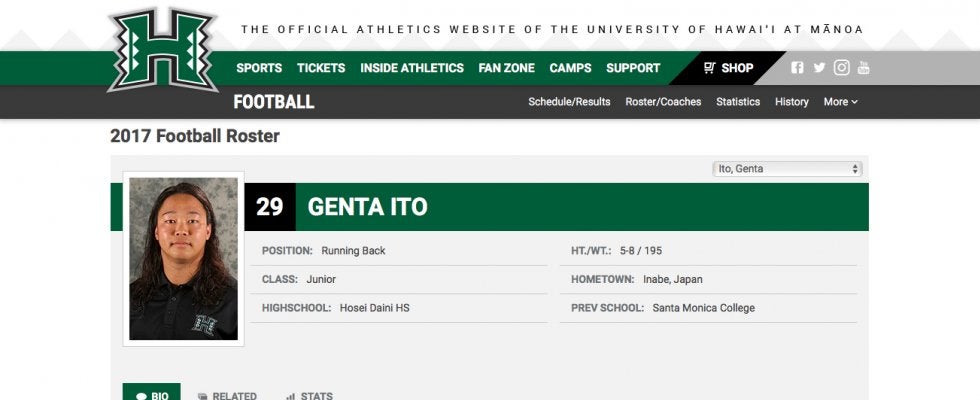This screenshot has height=400, width=980.
Task: Open the Tickets menu
Action: coord(321,68)
